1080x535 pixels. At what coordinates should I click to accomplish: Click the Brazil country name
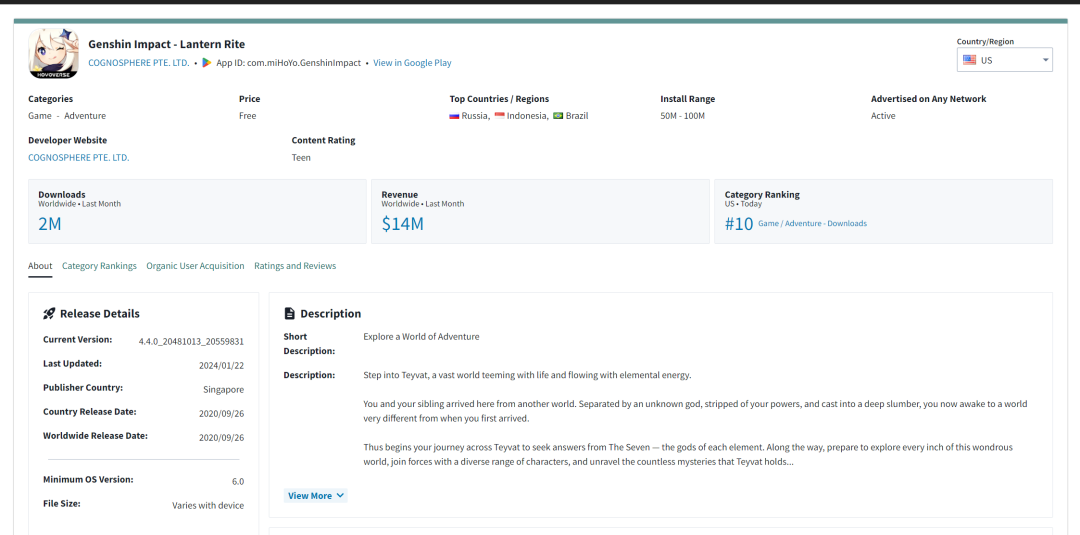click(x=577, y=116)
